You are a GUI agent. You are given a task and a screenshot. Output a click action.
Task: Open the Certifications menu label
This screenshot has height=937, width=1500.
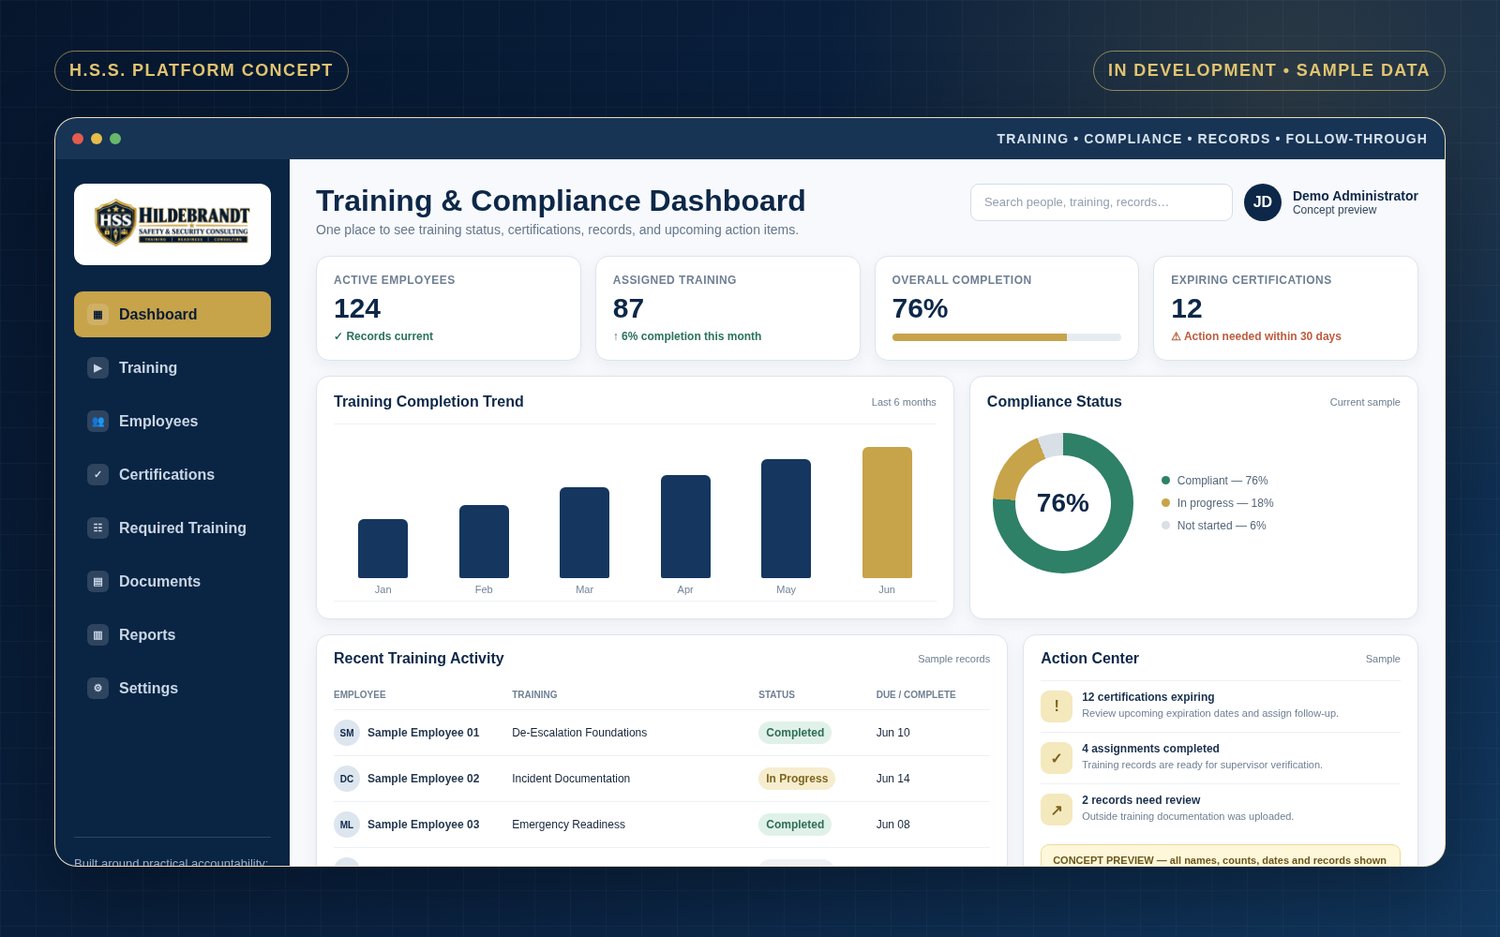point(166,475)
